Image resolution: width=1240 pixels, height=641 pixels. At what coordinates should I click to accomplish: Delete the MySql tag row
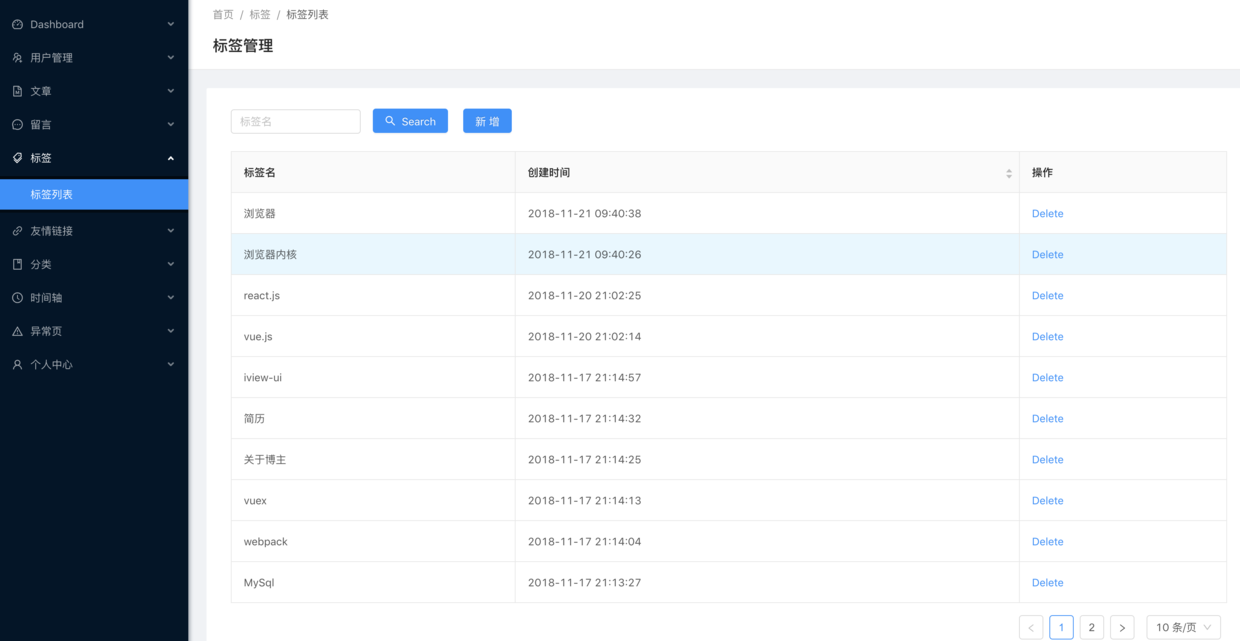pyautogui.click(x=1047, y=583)
